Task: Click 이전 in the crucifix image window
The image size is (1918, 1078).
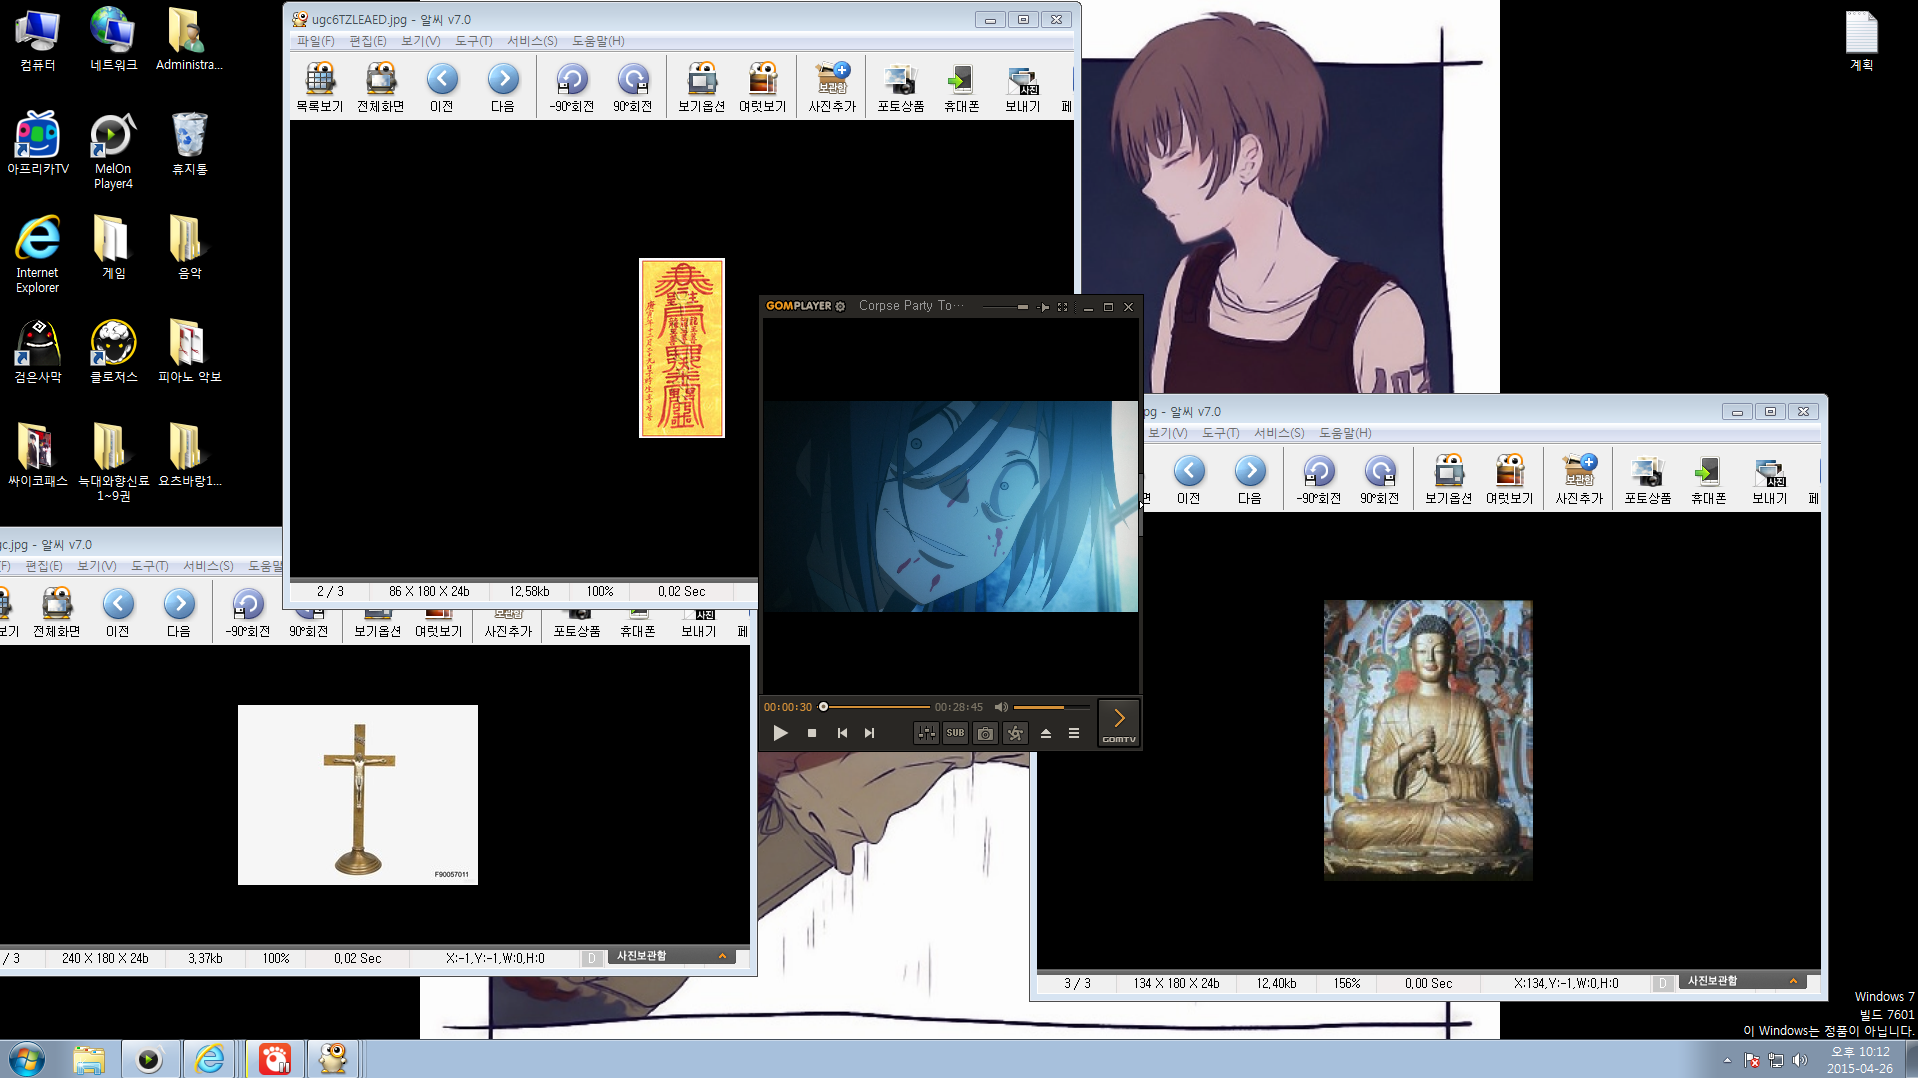Action: [x=118, y=612]
